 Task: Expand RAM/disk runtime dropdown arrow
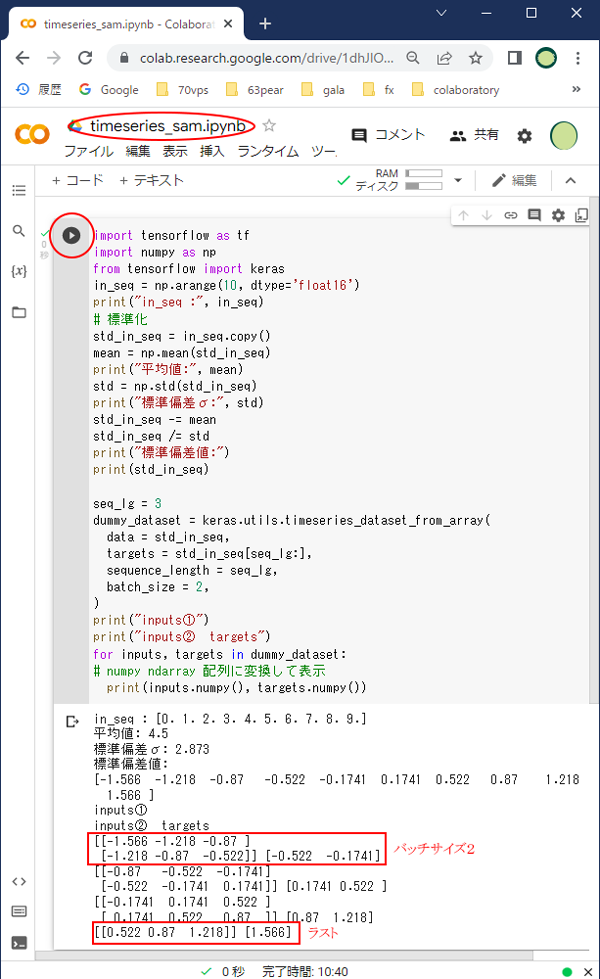click(x=458, y=180)
